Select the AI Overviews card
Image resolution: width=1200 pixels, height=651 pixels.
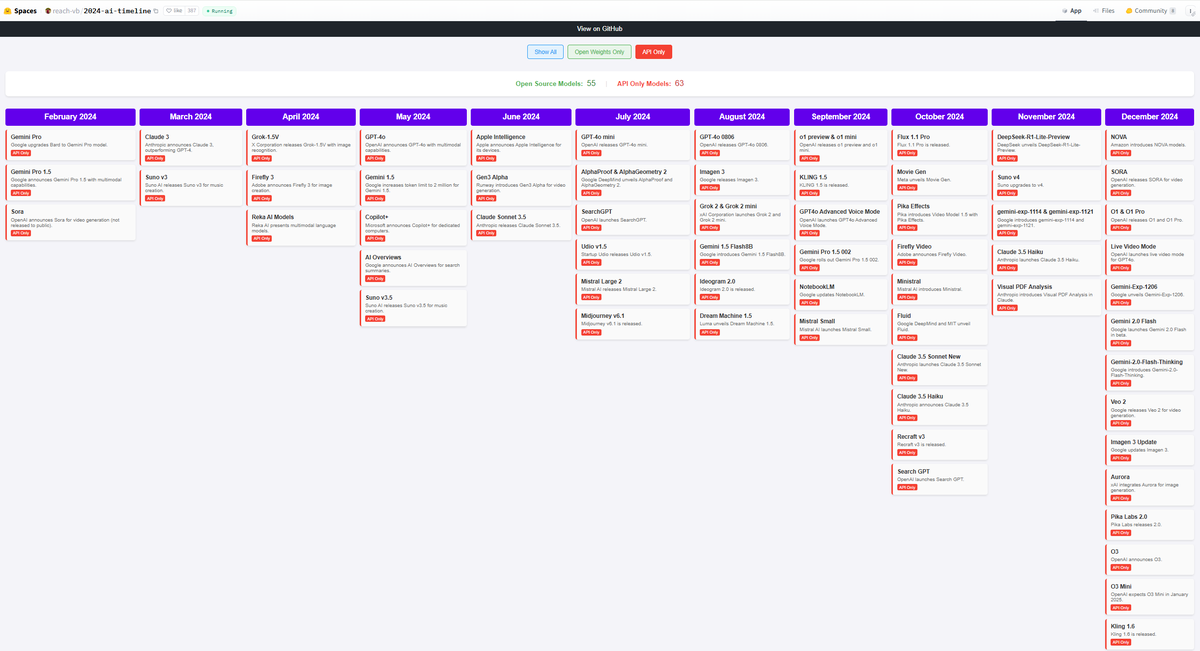(413, 267)
